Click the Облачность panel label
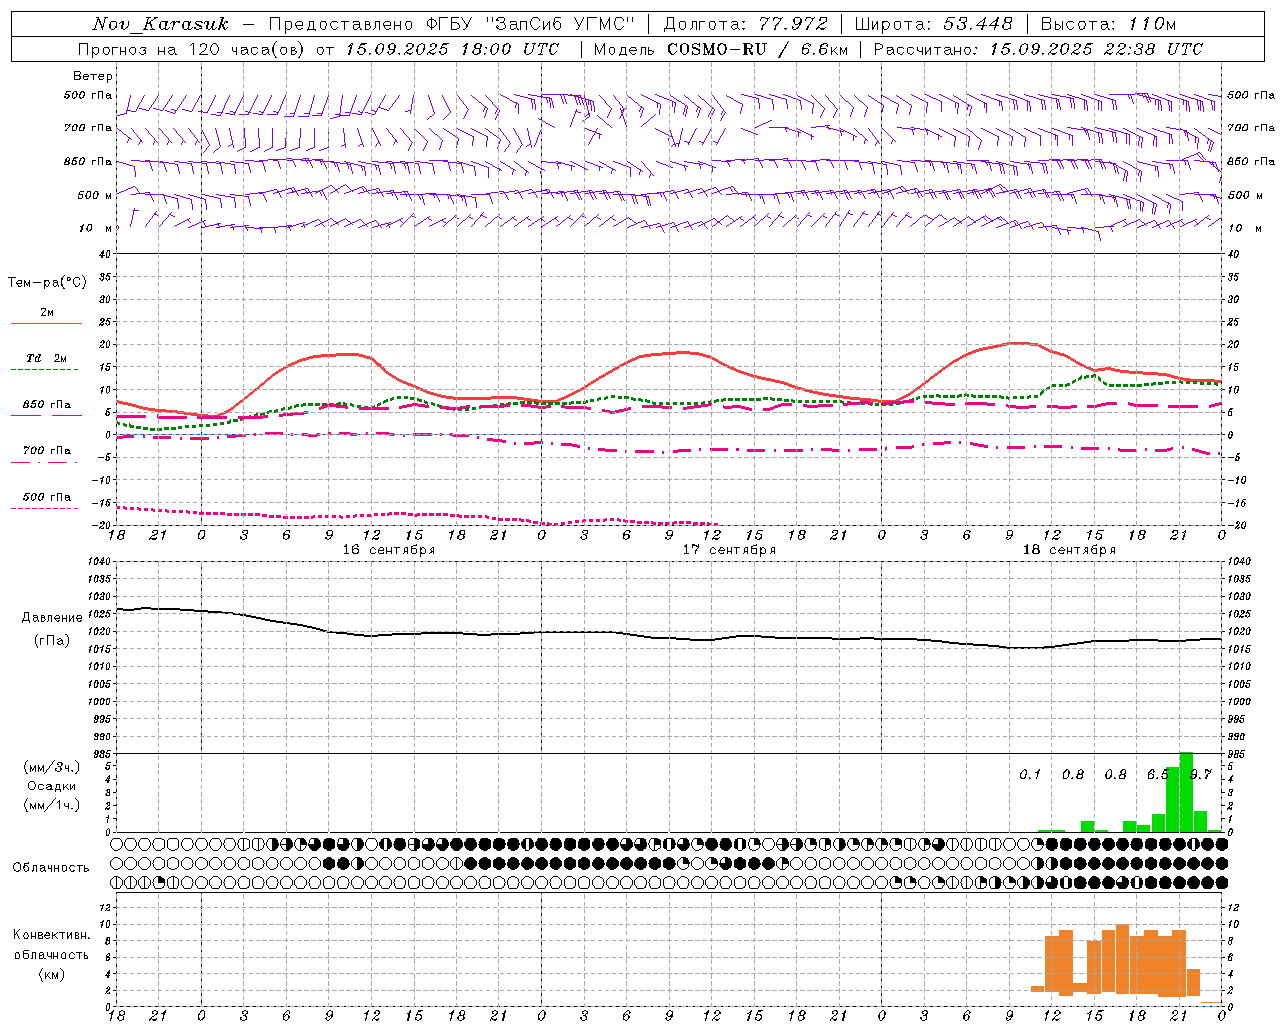 [x=51, y=868]
